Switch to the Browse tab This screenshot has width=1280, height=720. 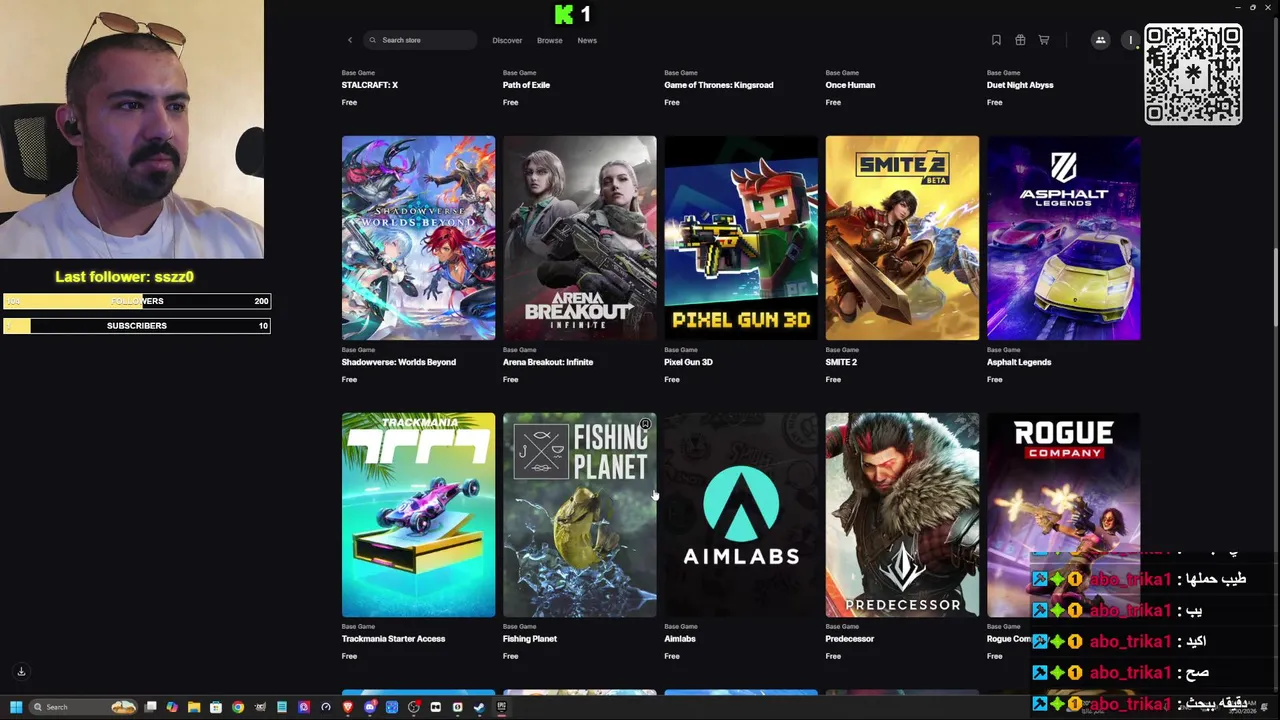point(550,40)
